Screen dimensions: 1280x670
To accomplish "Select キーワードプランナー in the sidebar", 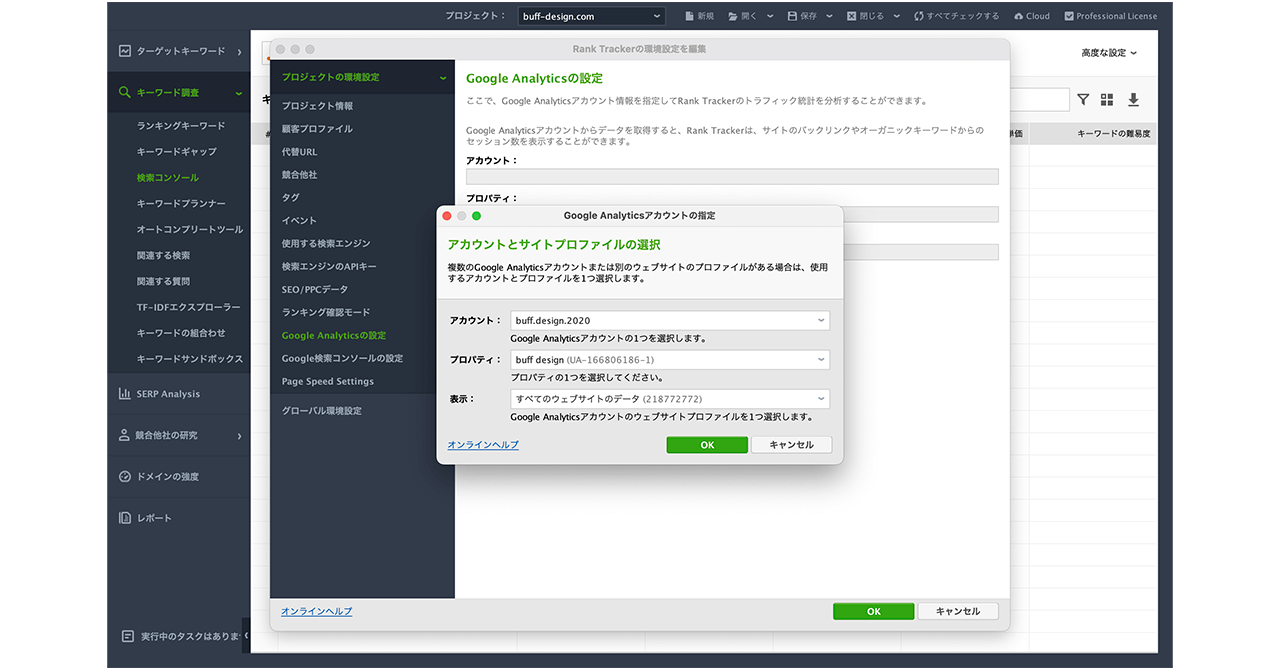I will [x=181, y=204].
